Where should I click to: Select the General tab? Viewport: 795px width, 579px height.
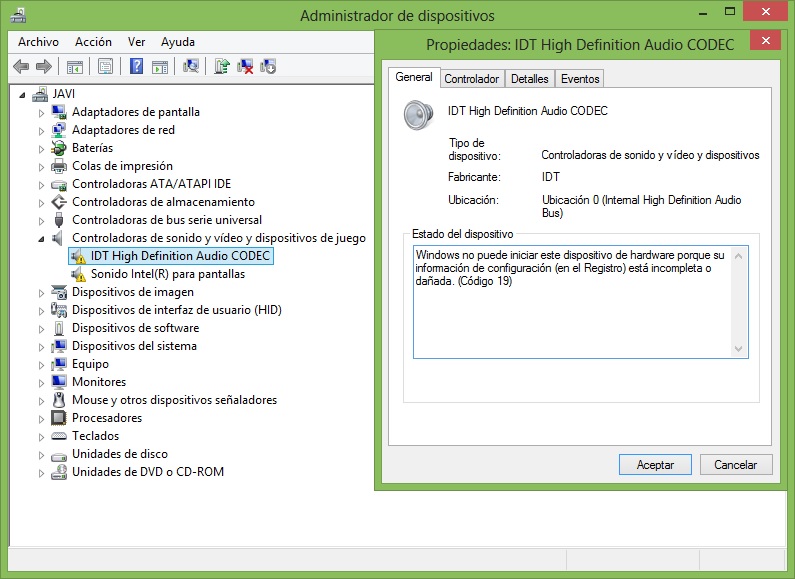[414, 77]
